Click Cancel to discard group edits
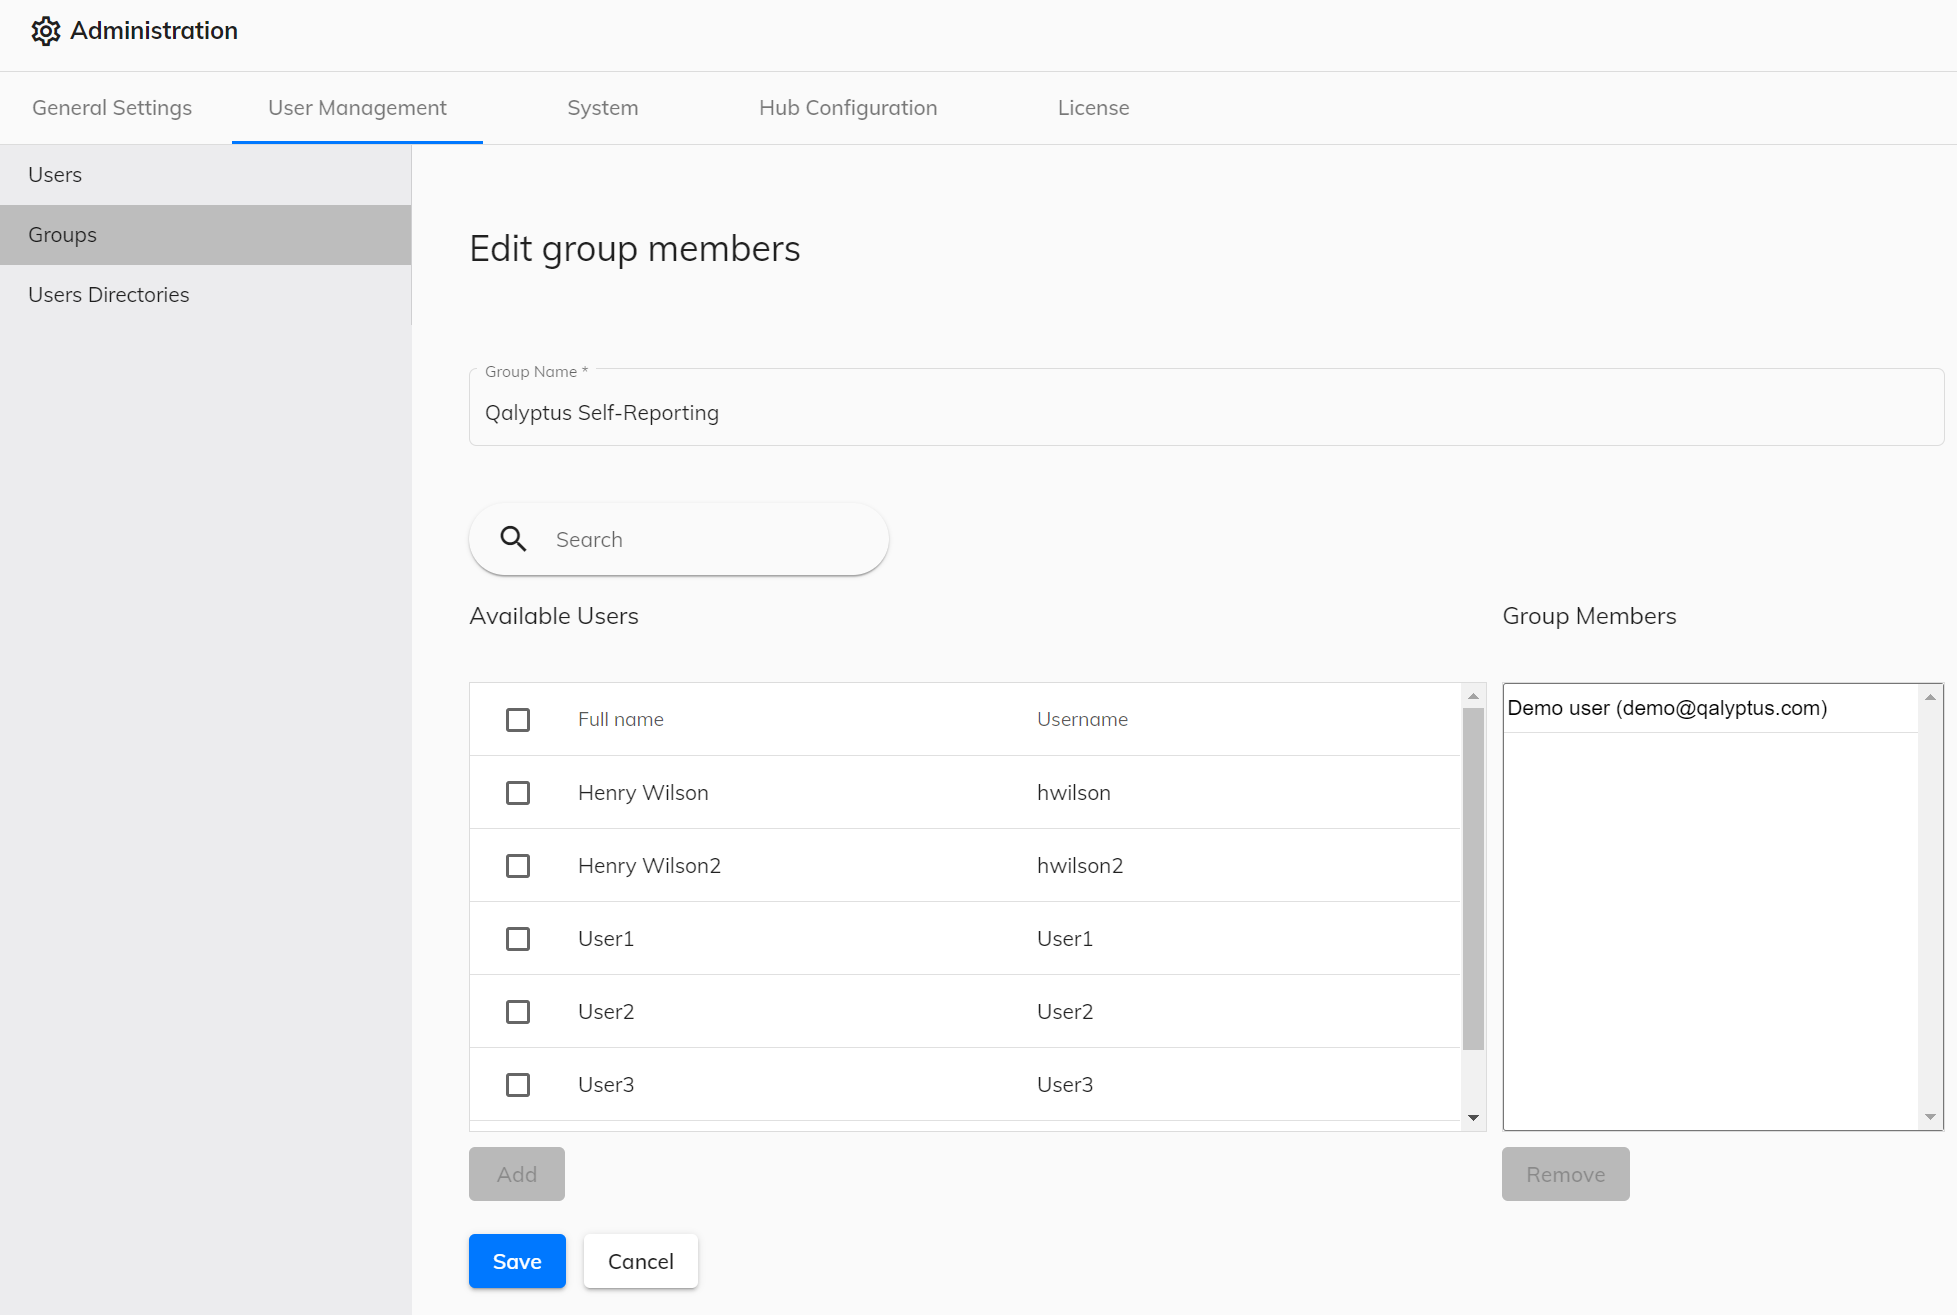This screenshot has width=1957, height=1315. (x=638, y=1261)
